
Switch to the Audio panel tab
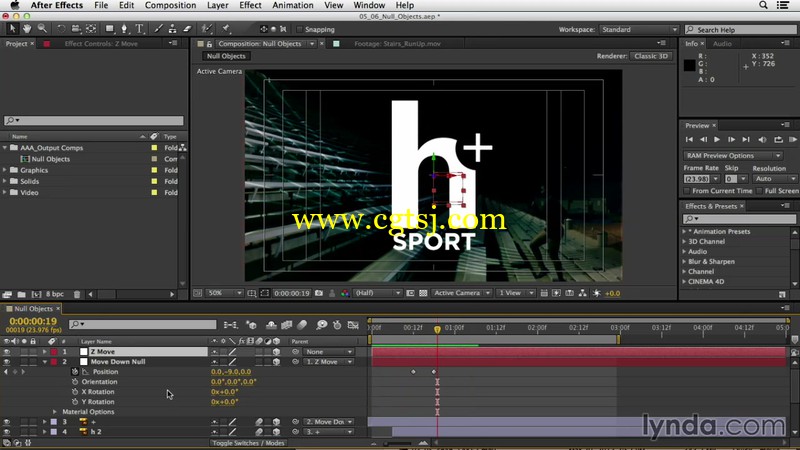[722, 44]
